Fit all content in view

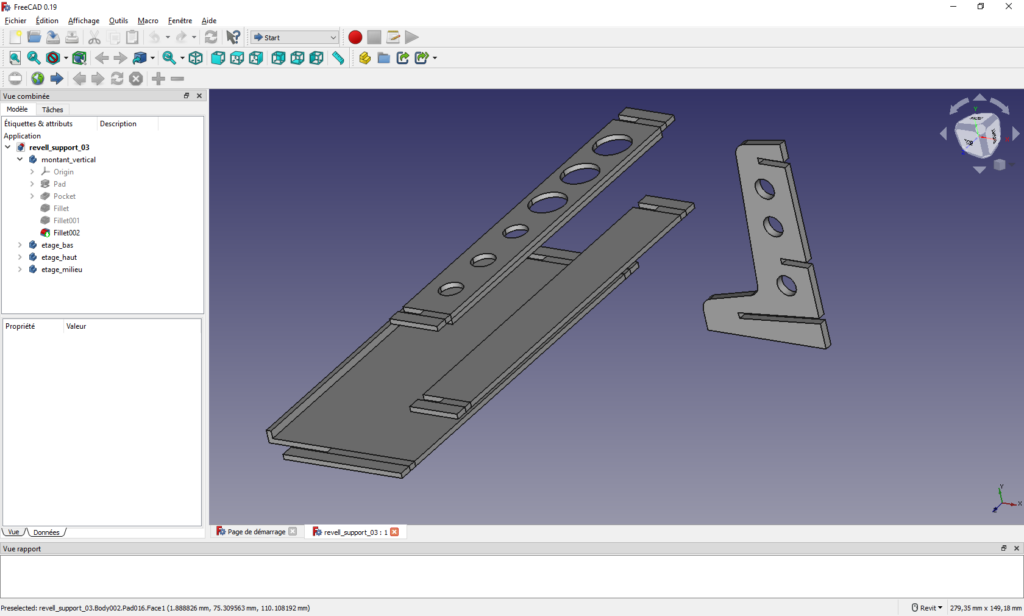coord(15,58)
